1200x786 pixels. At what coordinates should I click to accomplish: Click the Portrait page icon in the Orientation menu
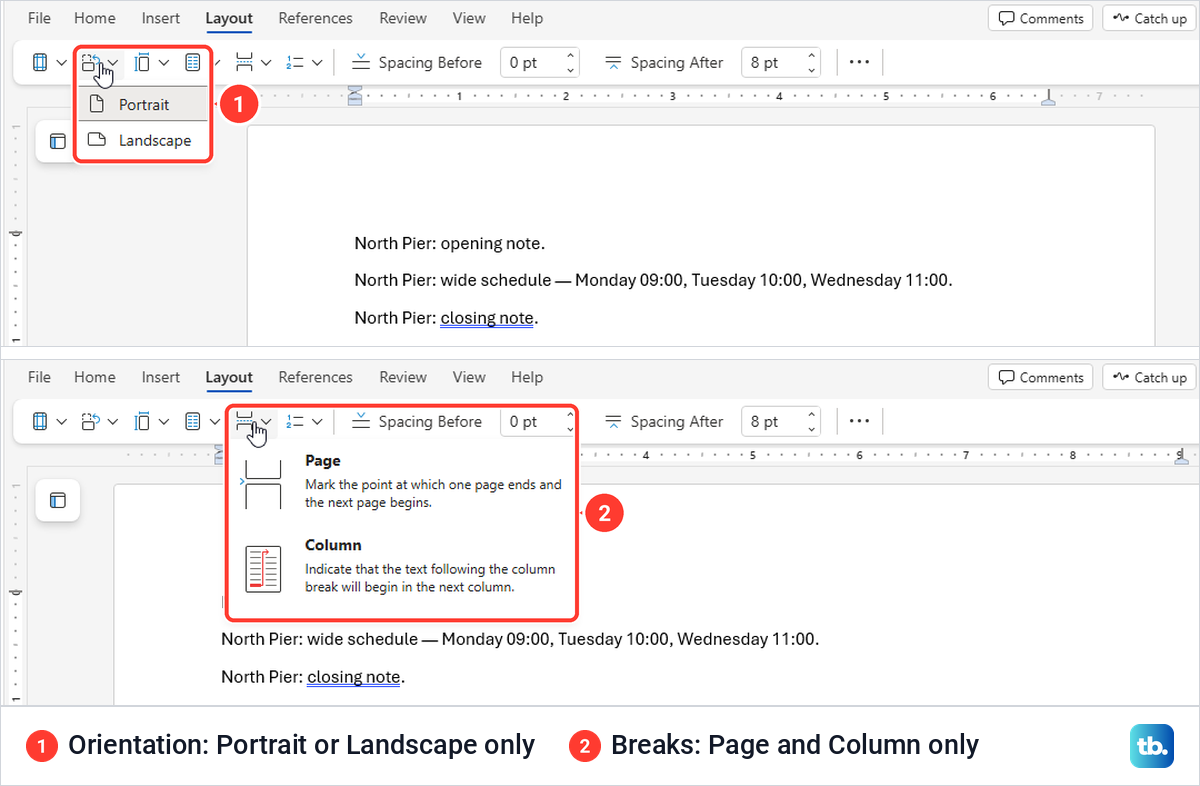point(96,104)
